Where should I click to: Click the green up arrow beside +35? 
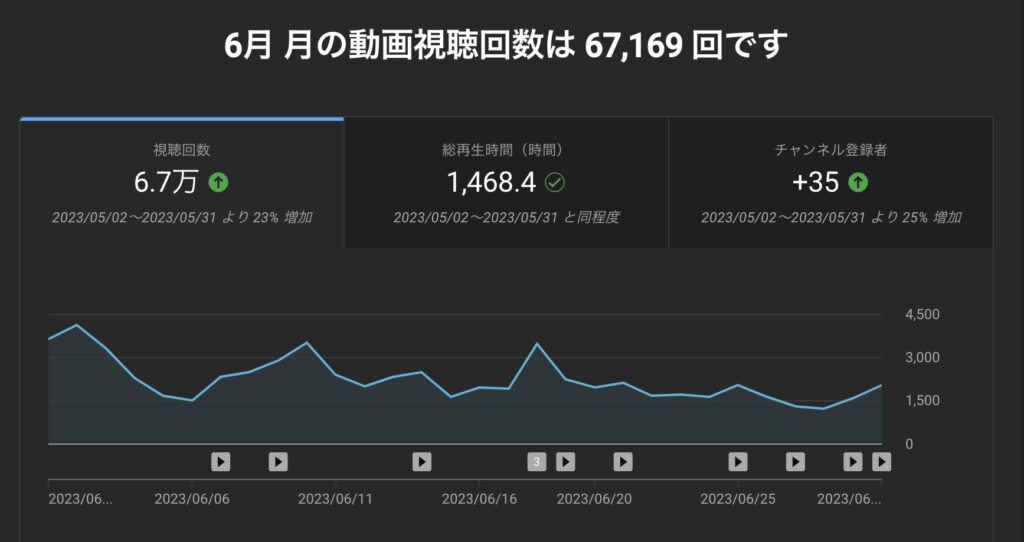pyautogui.click(x=857, y=183)
